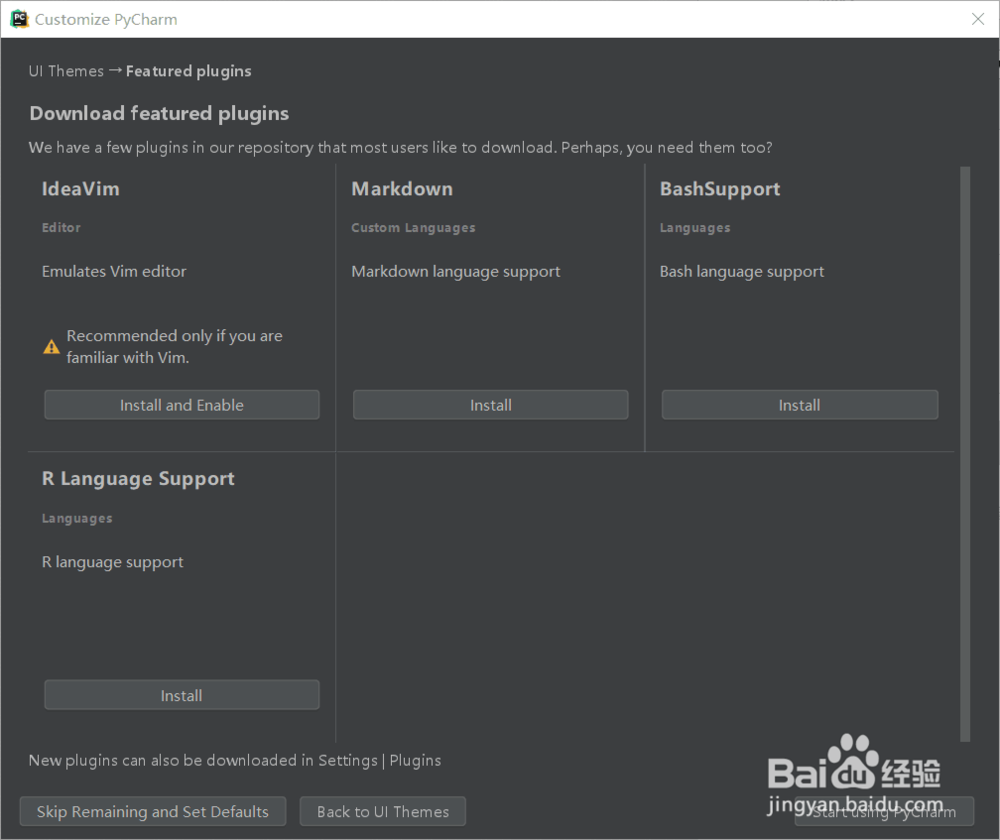Click 'Editor' category label under IdeaVim
This screenshot has width=1000, height=840.
tap(61, 228)
